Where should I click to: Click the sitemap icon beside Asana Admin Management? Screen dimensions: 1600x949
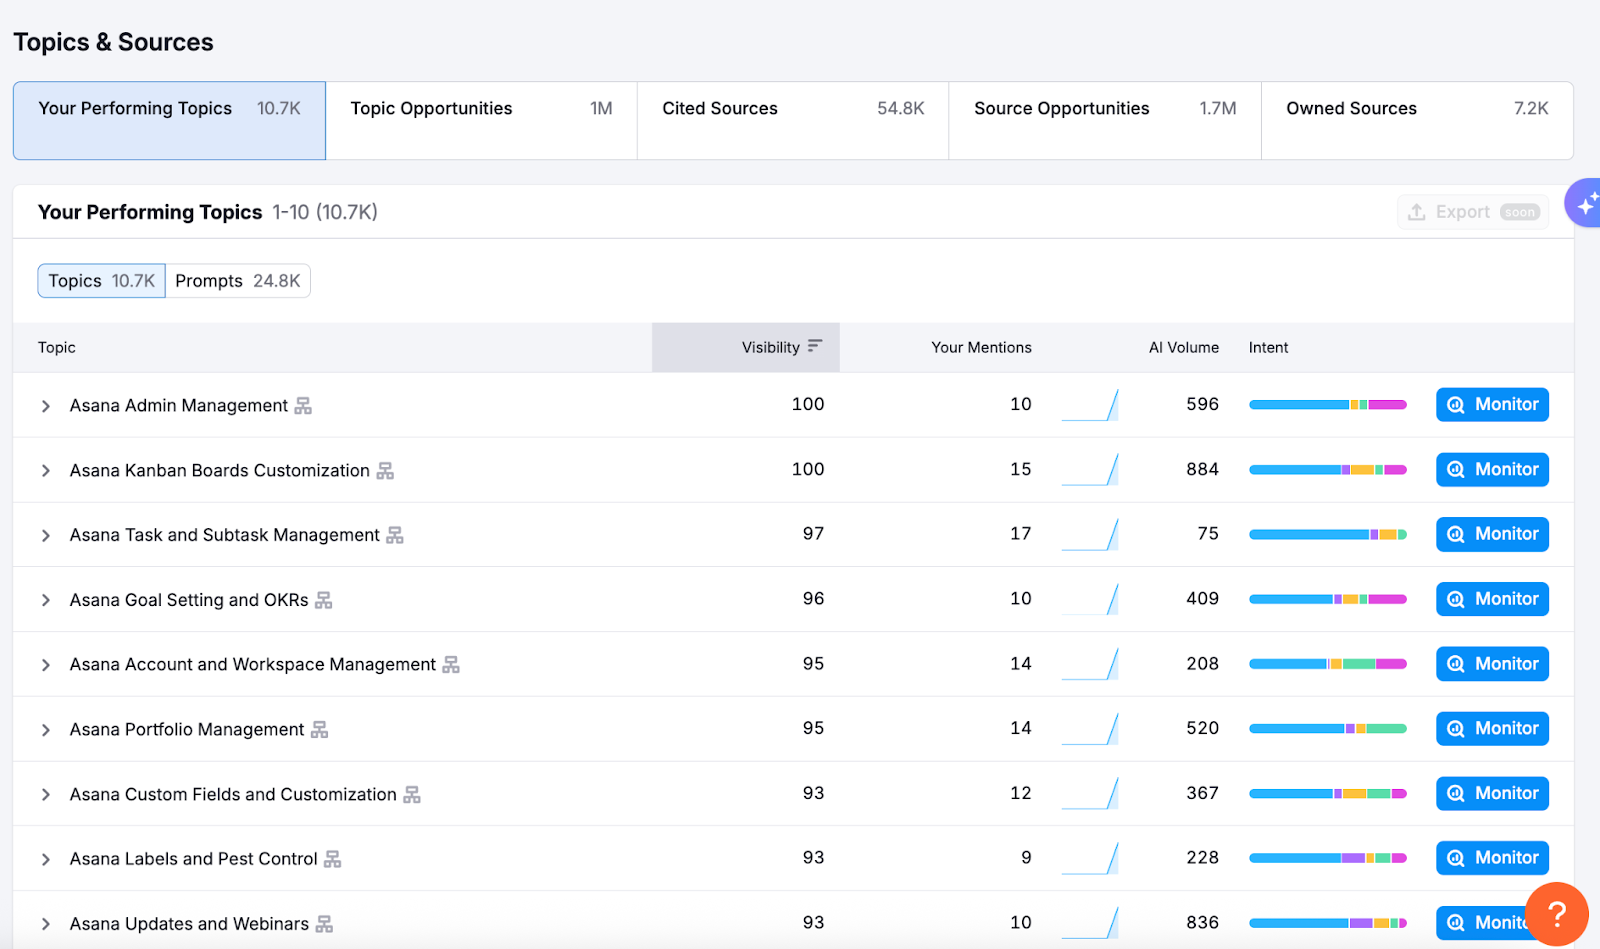[x=302, y=405]
